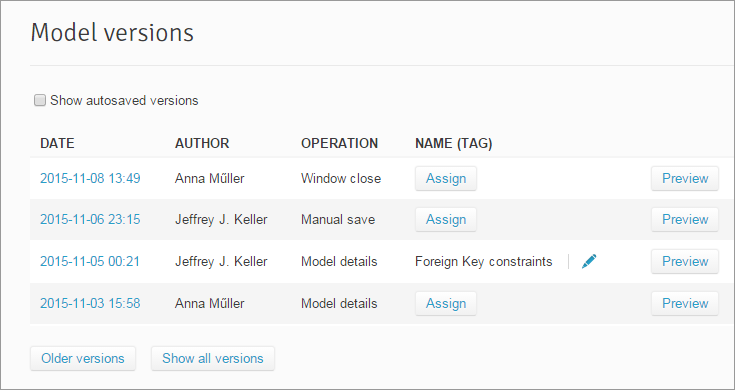Click the OPERATION column header
This screenshot has width=735, height=390.
pos(339,143)
